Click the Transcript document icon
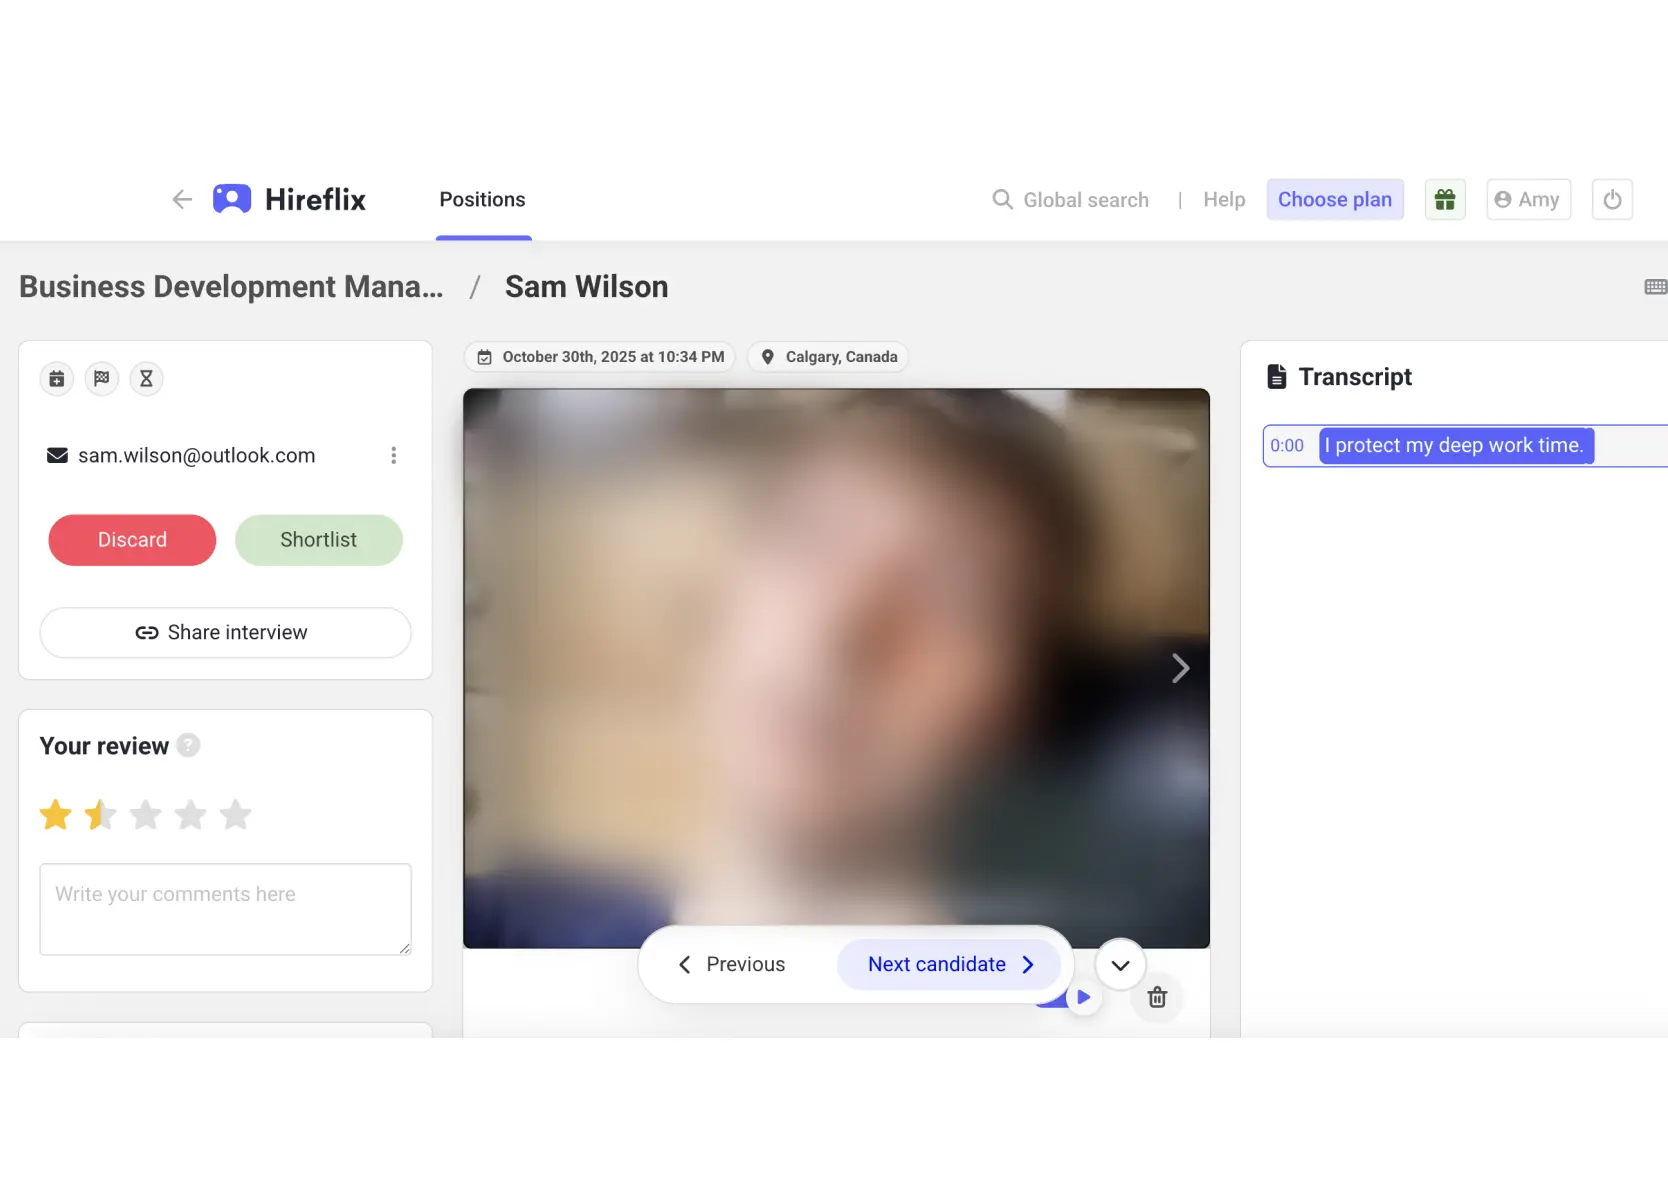This screenshot has height=1200, width=1668. tap(1277, 376)
